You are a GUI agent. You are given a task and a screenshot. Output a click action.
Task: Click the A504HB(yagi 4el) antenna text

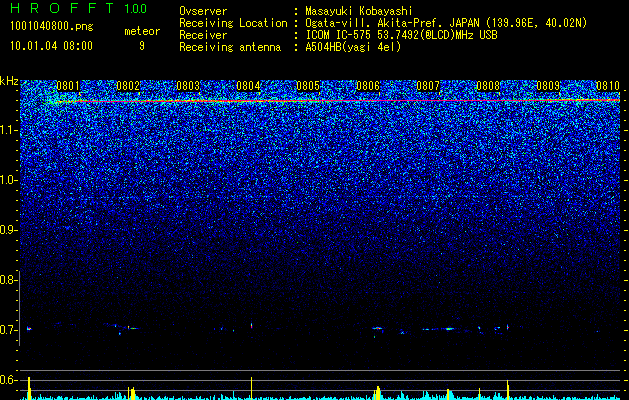point(353,47)
